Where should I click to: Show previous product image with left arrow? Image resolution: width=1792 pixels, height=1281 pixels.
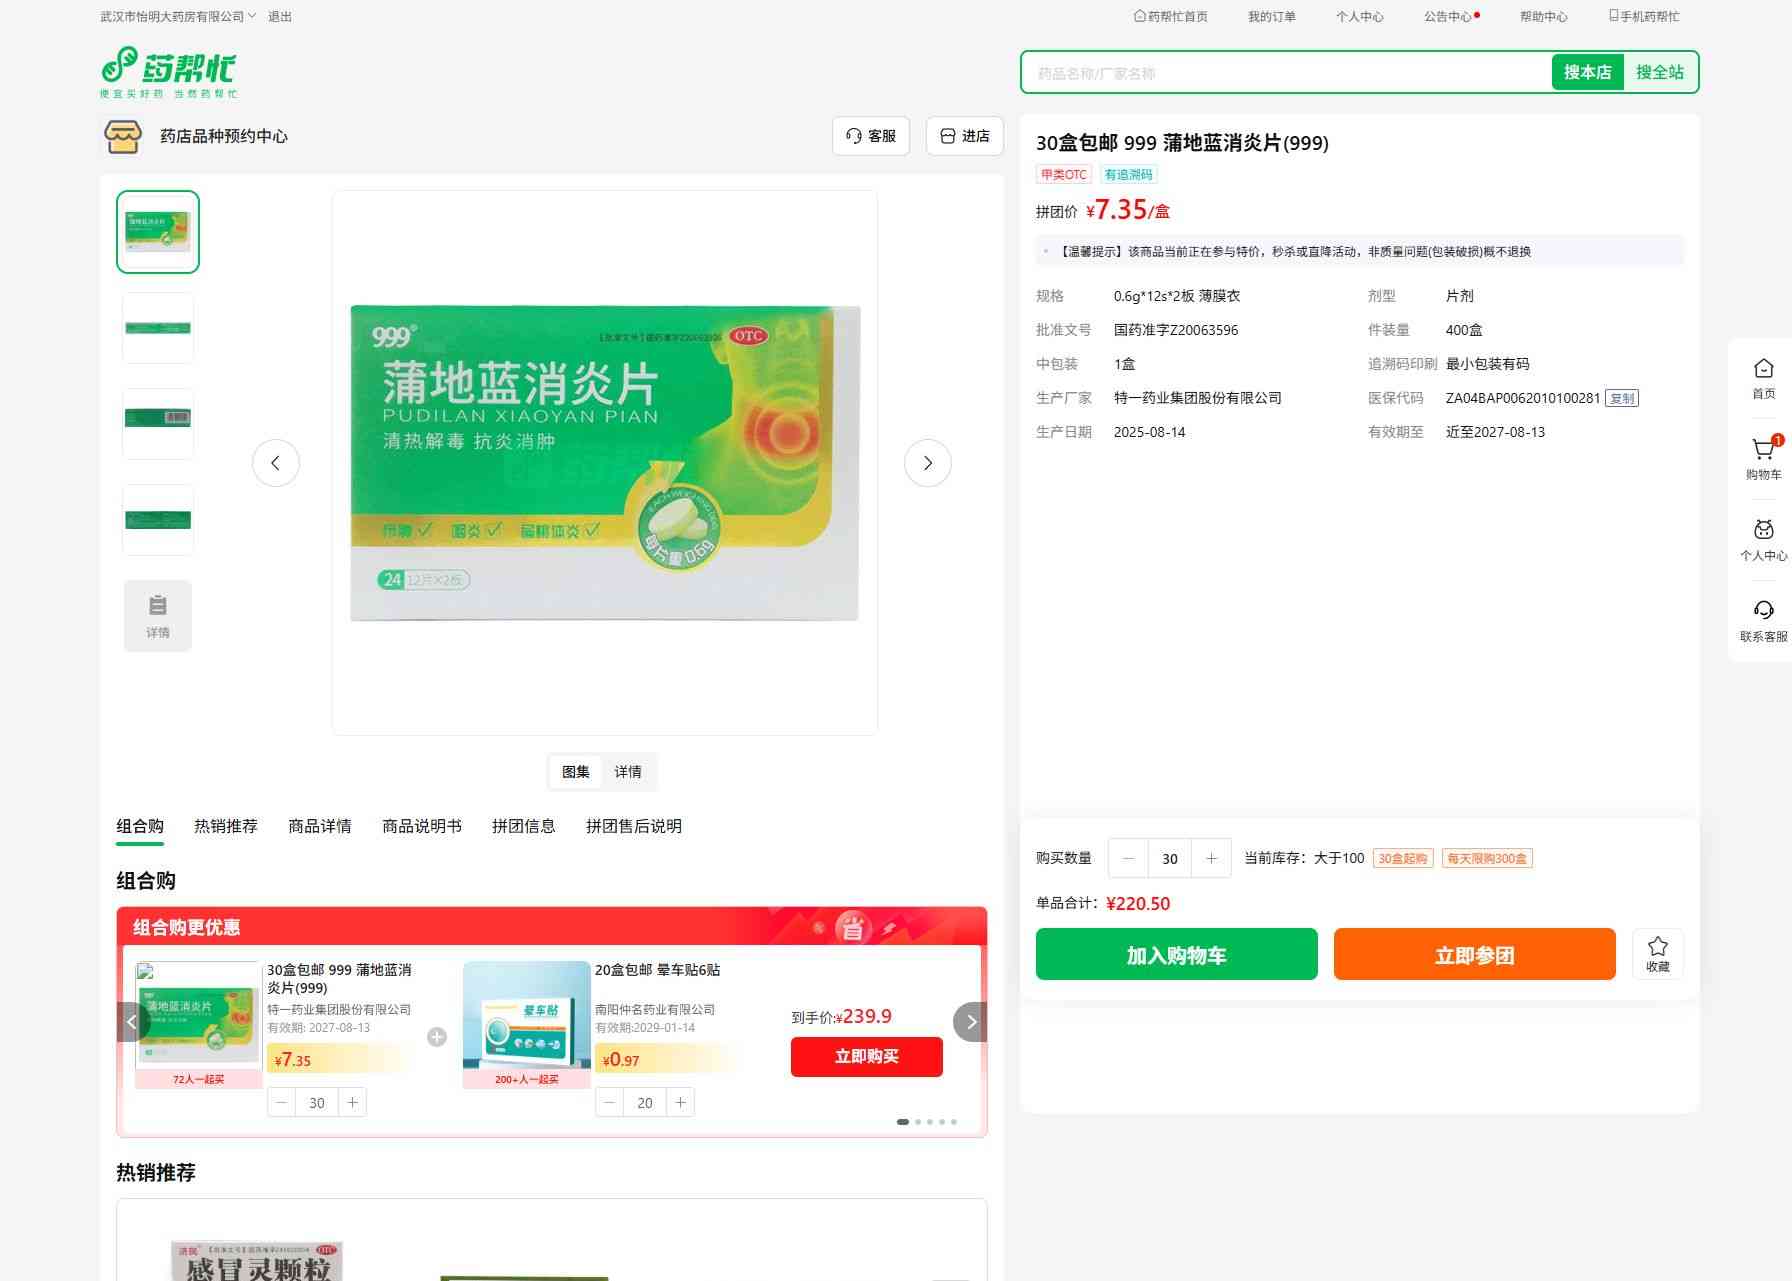pos(276,463)
